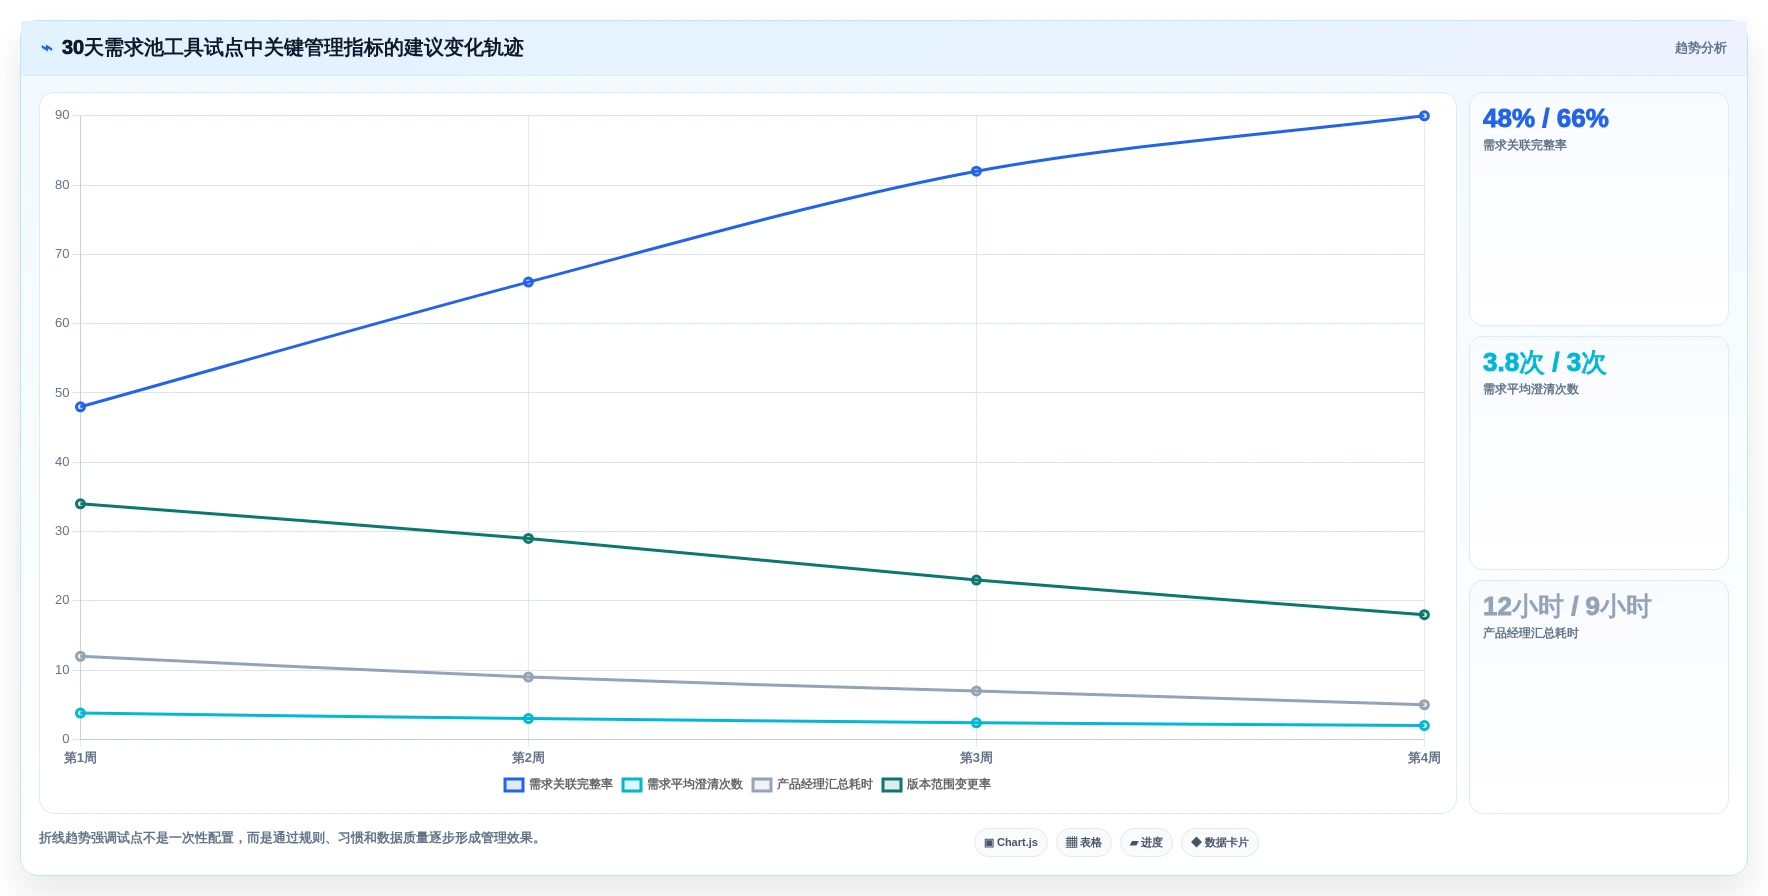This screenshot has width=1768, height=896.
Task: Click the 版本范围变更率 legend label
Action: click(949, 785)
